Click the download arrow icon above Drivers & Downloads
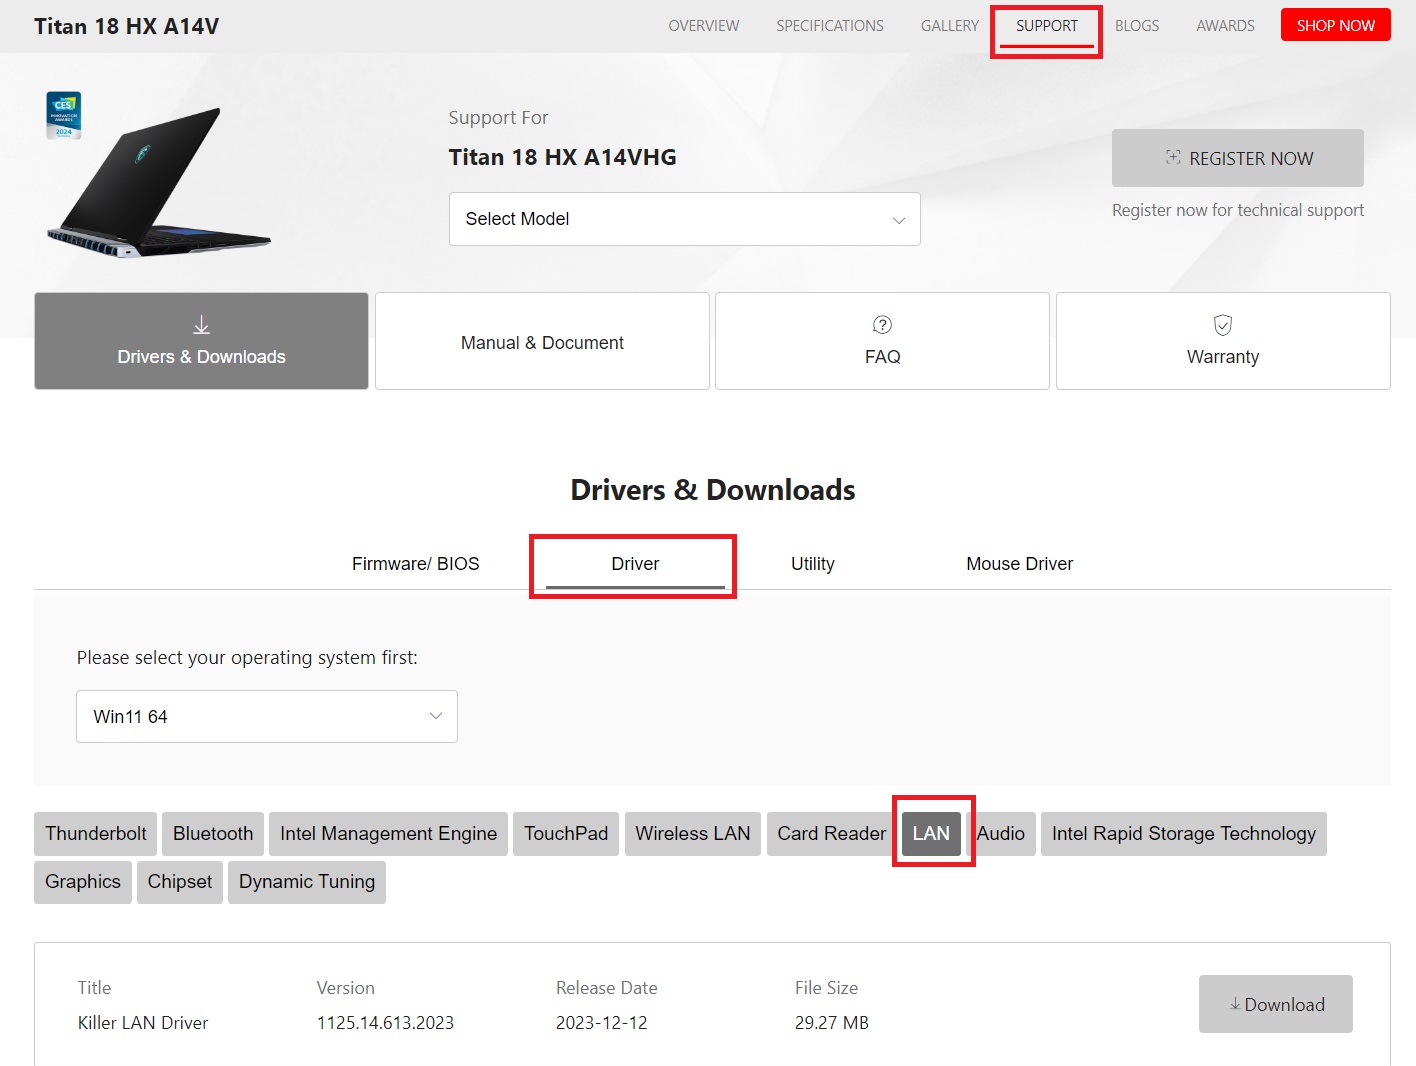 tap(201, 325)
